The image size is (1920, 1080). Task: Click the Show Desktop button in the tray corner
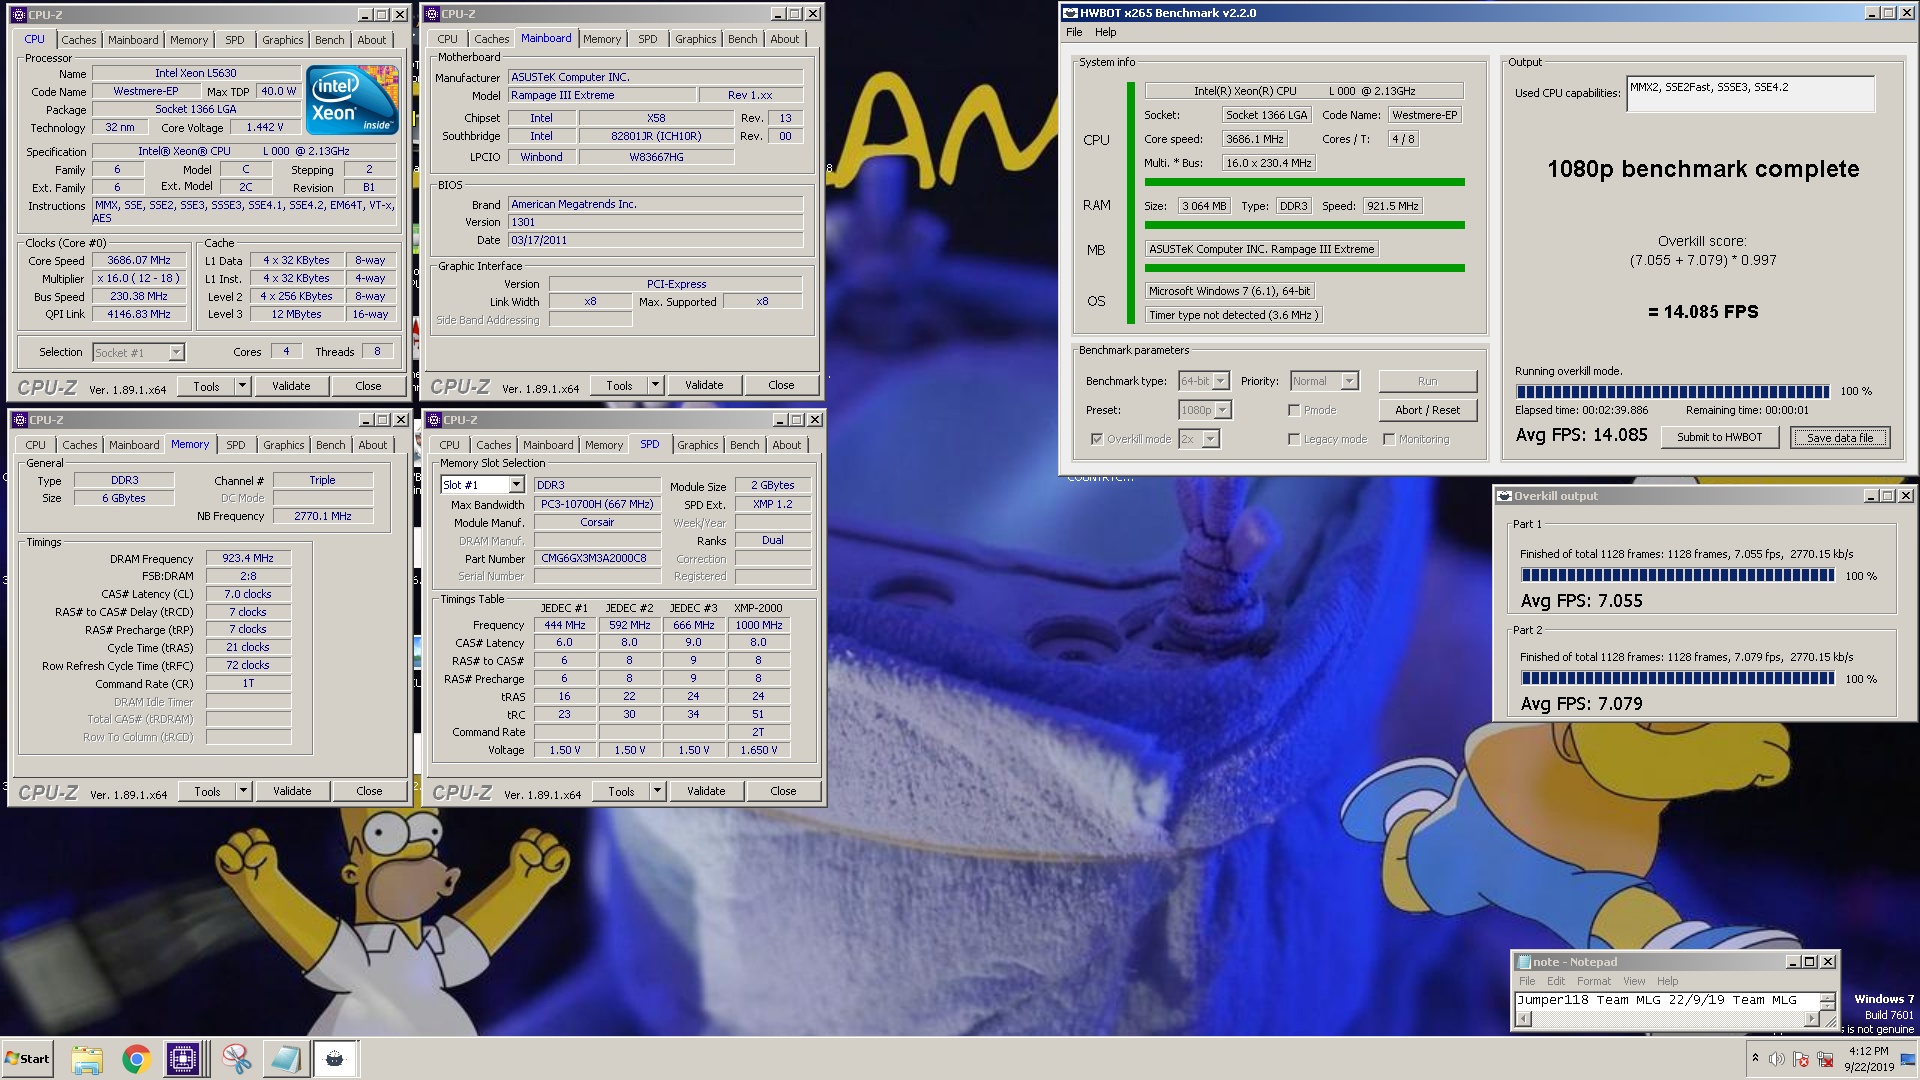1908,1059
